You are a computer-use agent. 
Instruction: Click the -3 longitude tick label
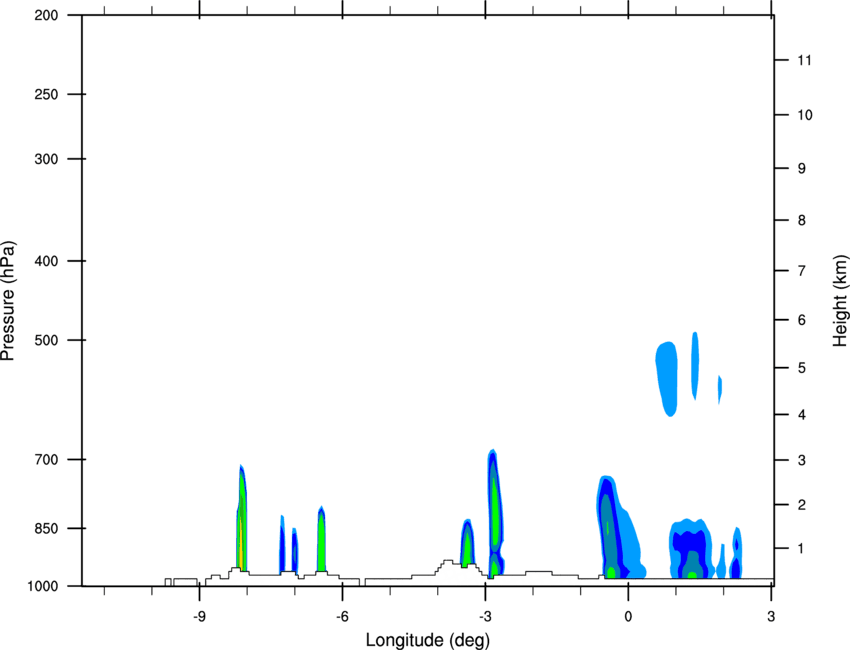pyautogui.click(x=485, y=616)
